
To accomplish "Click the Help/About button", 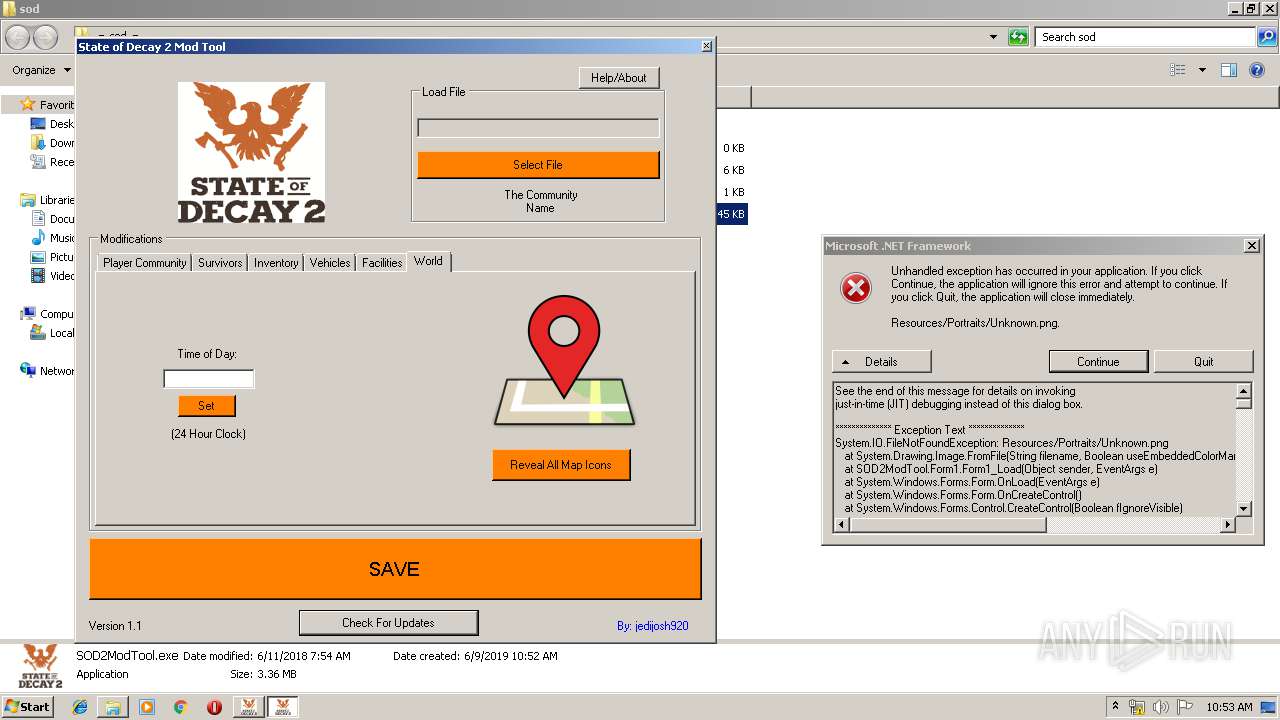I will click(619, 78).
